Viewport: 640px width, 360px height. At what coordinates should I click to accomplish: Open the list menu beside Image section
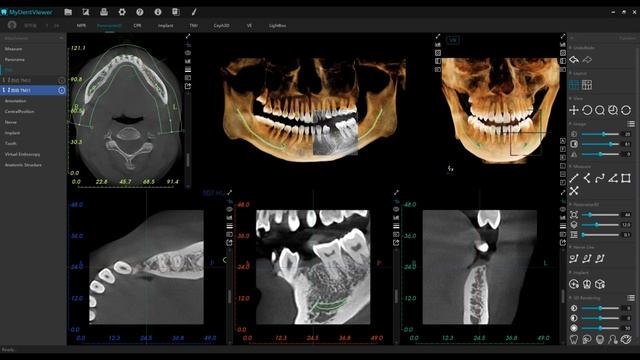[x=631, y=124]
